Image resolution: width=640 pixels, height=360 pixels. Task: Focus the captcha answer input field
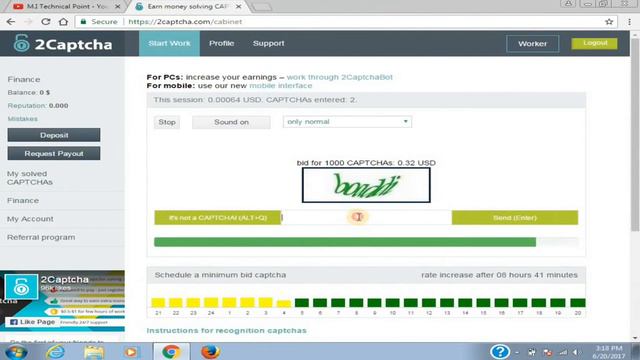[x=366, y=218]
